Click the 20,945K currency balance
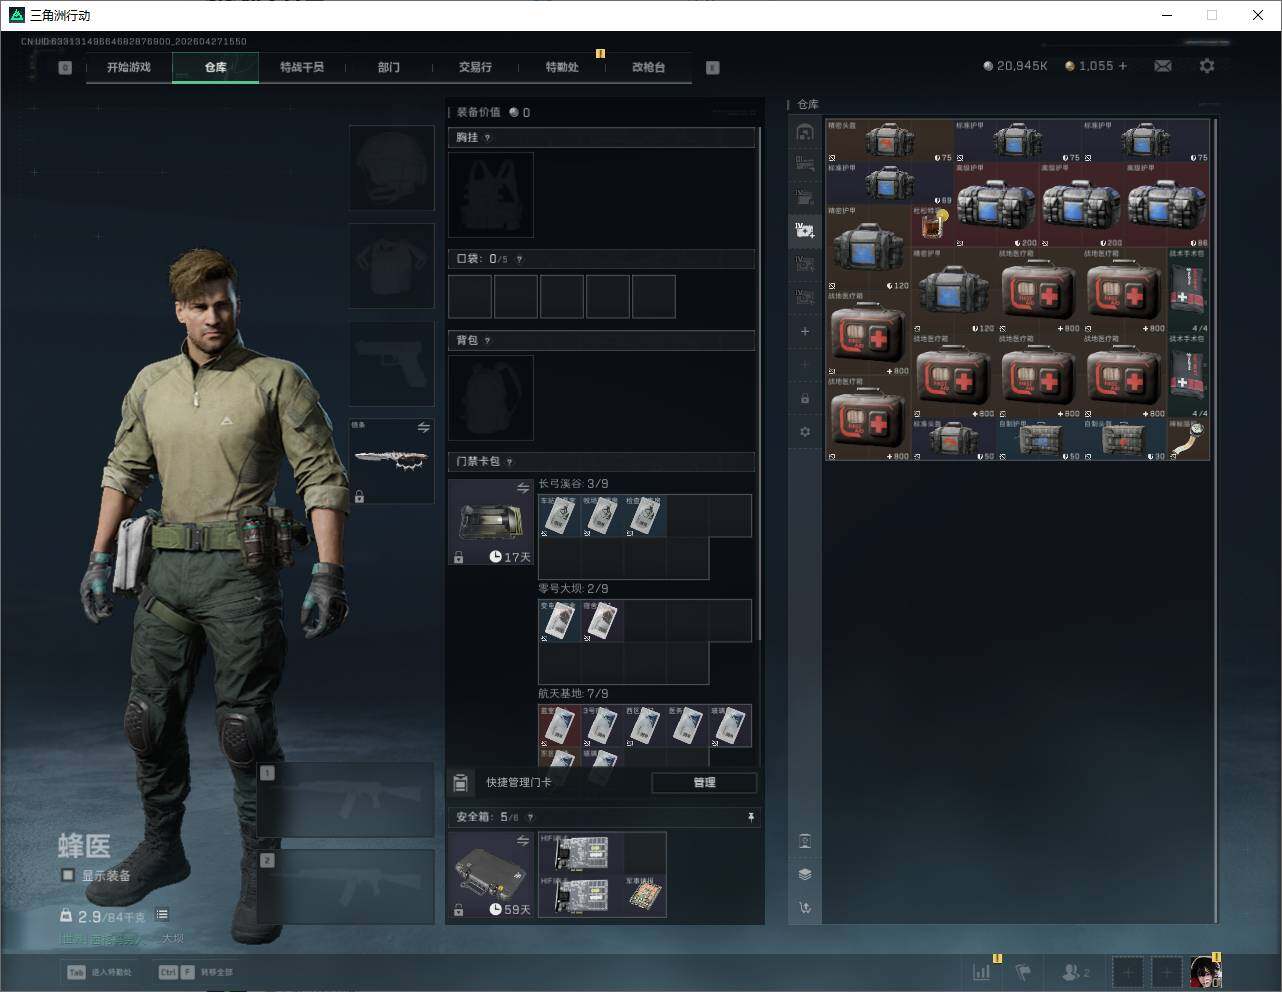The image size is (1282, 992). (x=1015, y=66)
